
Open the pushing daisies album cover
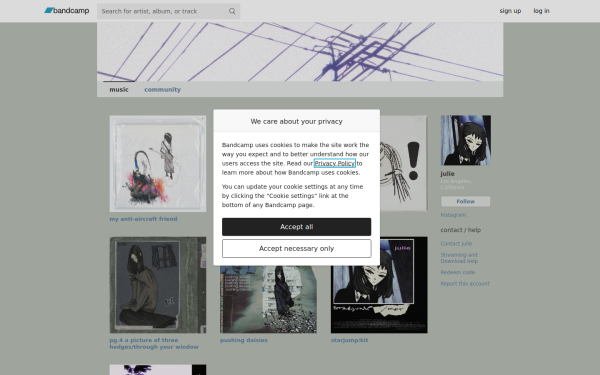[x=268, y=299]
